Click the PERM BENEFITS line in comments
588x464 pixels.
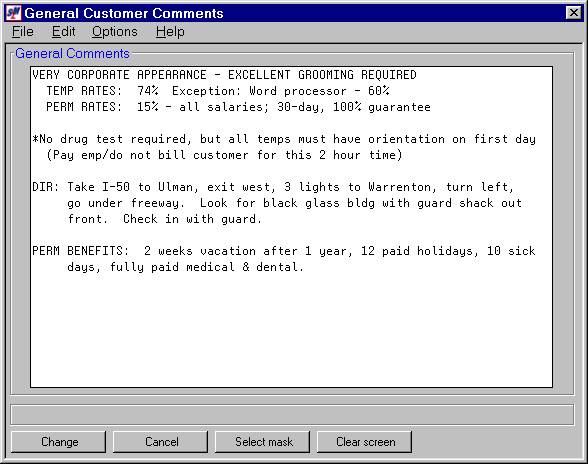coord(284,251)
